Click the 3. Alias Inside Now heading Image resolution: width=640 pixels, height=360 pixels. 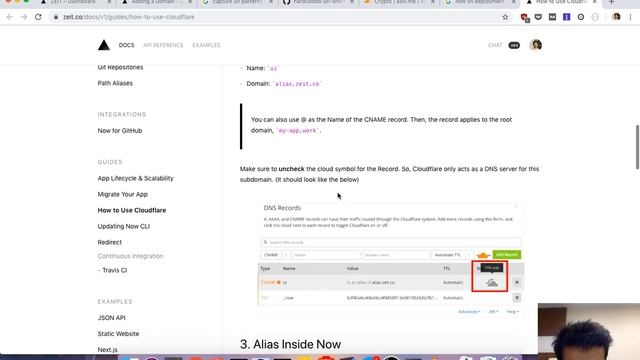pyautogui.click(x=290, y=344)
